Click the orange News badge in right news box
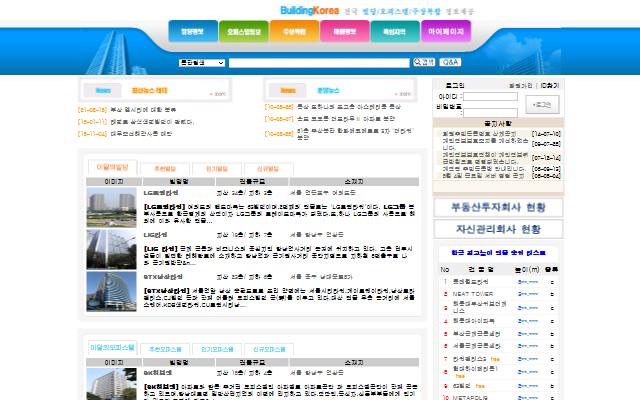Screen dimensions: 640x400 (x=288, y=91)
